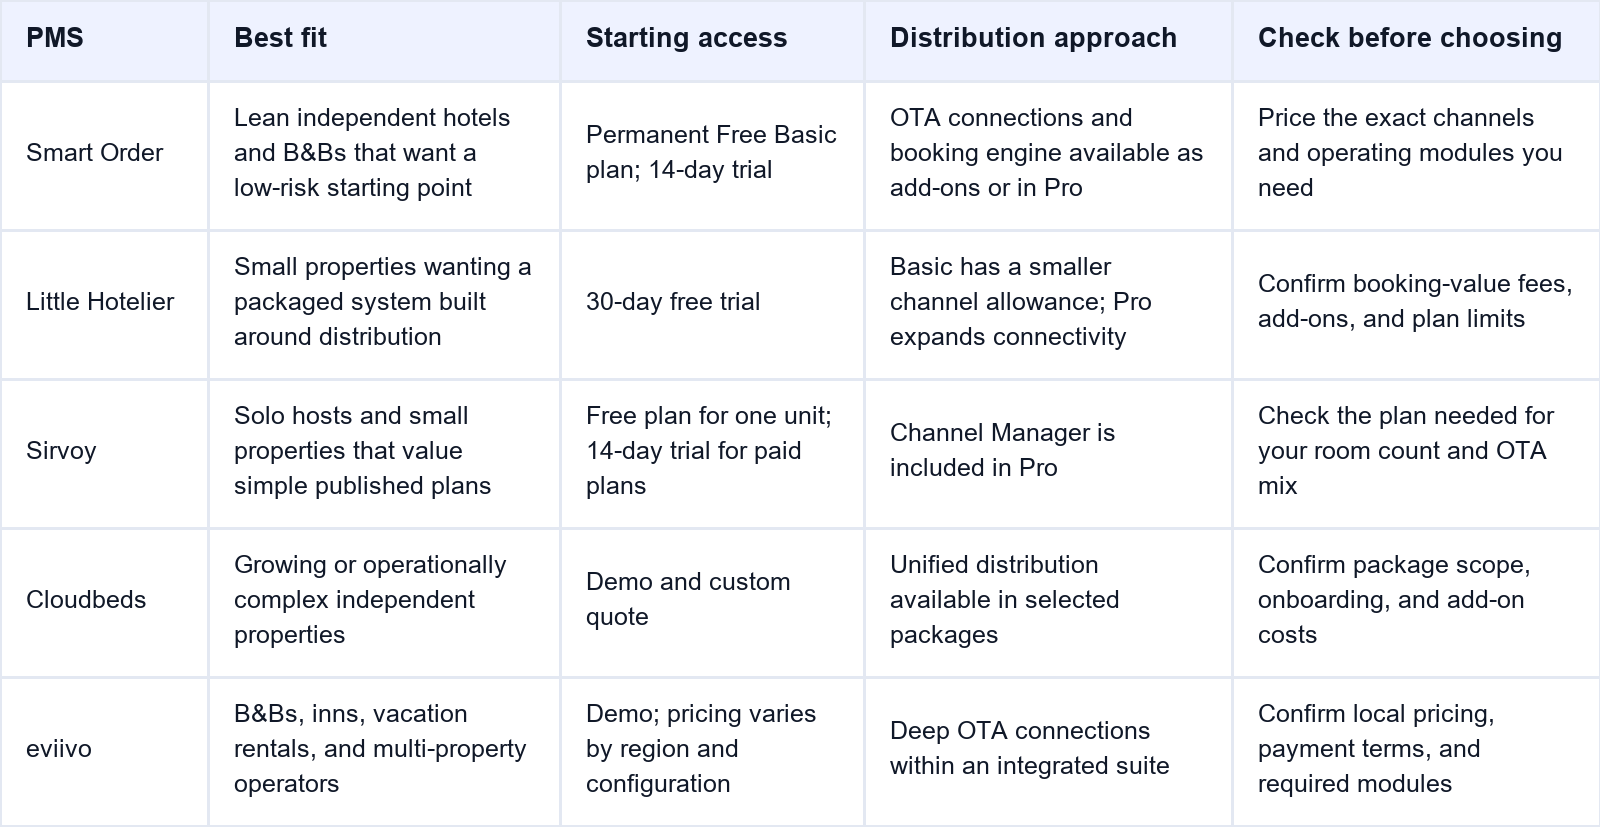The image size is (1600, 827).
Task: Click the Cloudbeds row name
Action: (104, 603)
